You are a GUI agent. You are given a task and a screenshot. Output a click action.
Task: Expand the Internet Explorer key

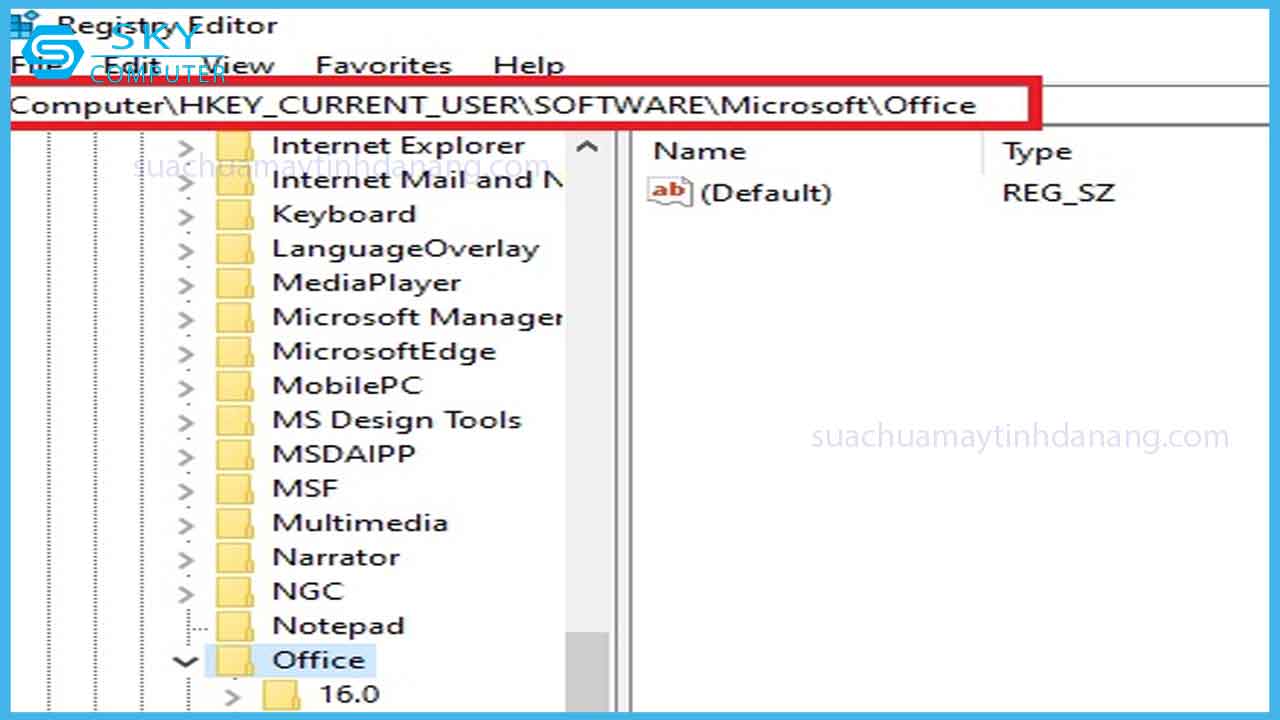tap(186, 149)
